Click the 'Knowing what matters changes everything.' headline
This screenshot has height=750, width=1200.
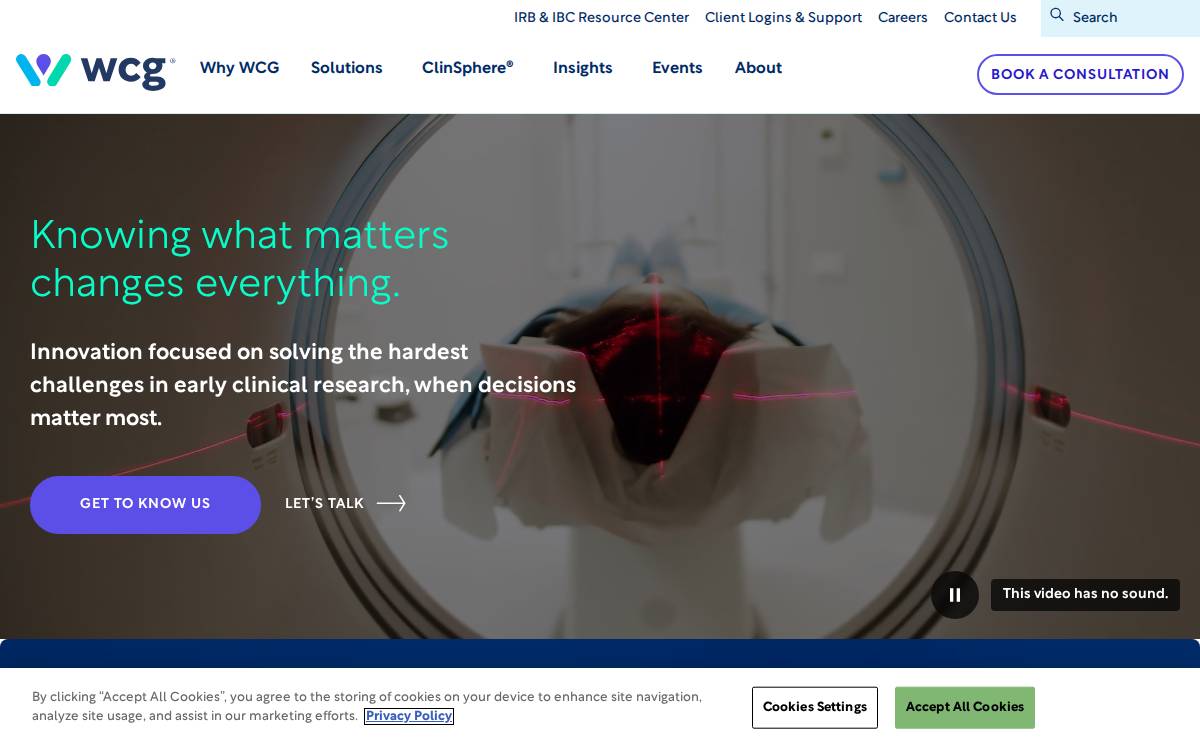[240, 259]
